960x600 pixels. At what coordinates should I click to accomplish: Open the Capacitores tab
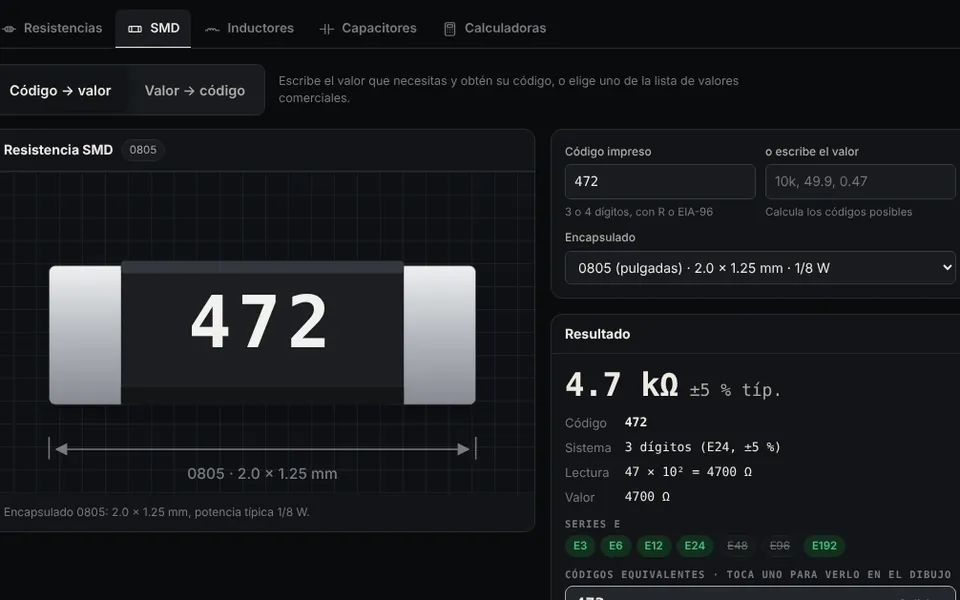click(368, 28)
